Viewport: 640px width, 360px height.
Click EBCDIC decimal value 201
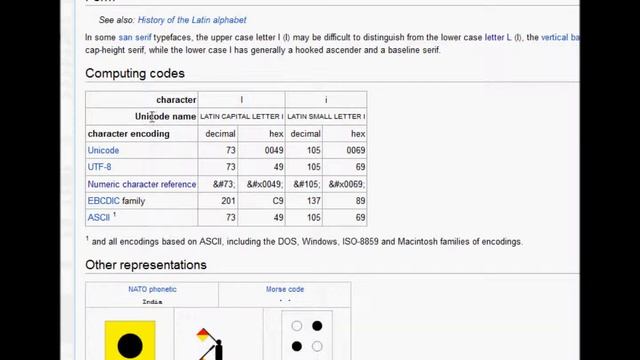coord(218,201)
